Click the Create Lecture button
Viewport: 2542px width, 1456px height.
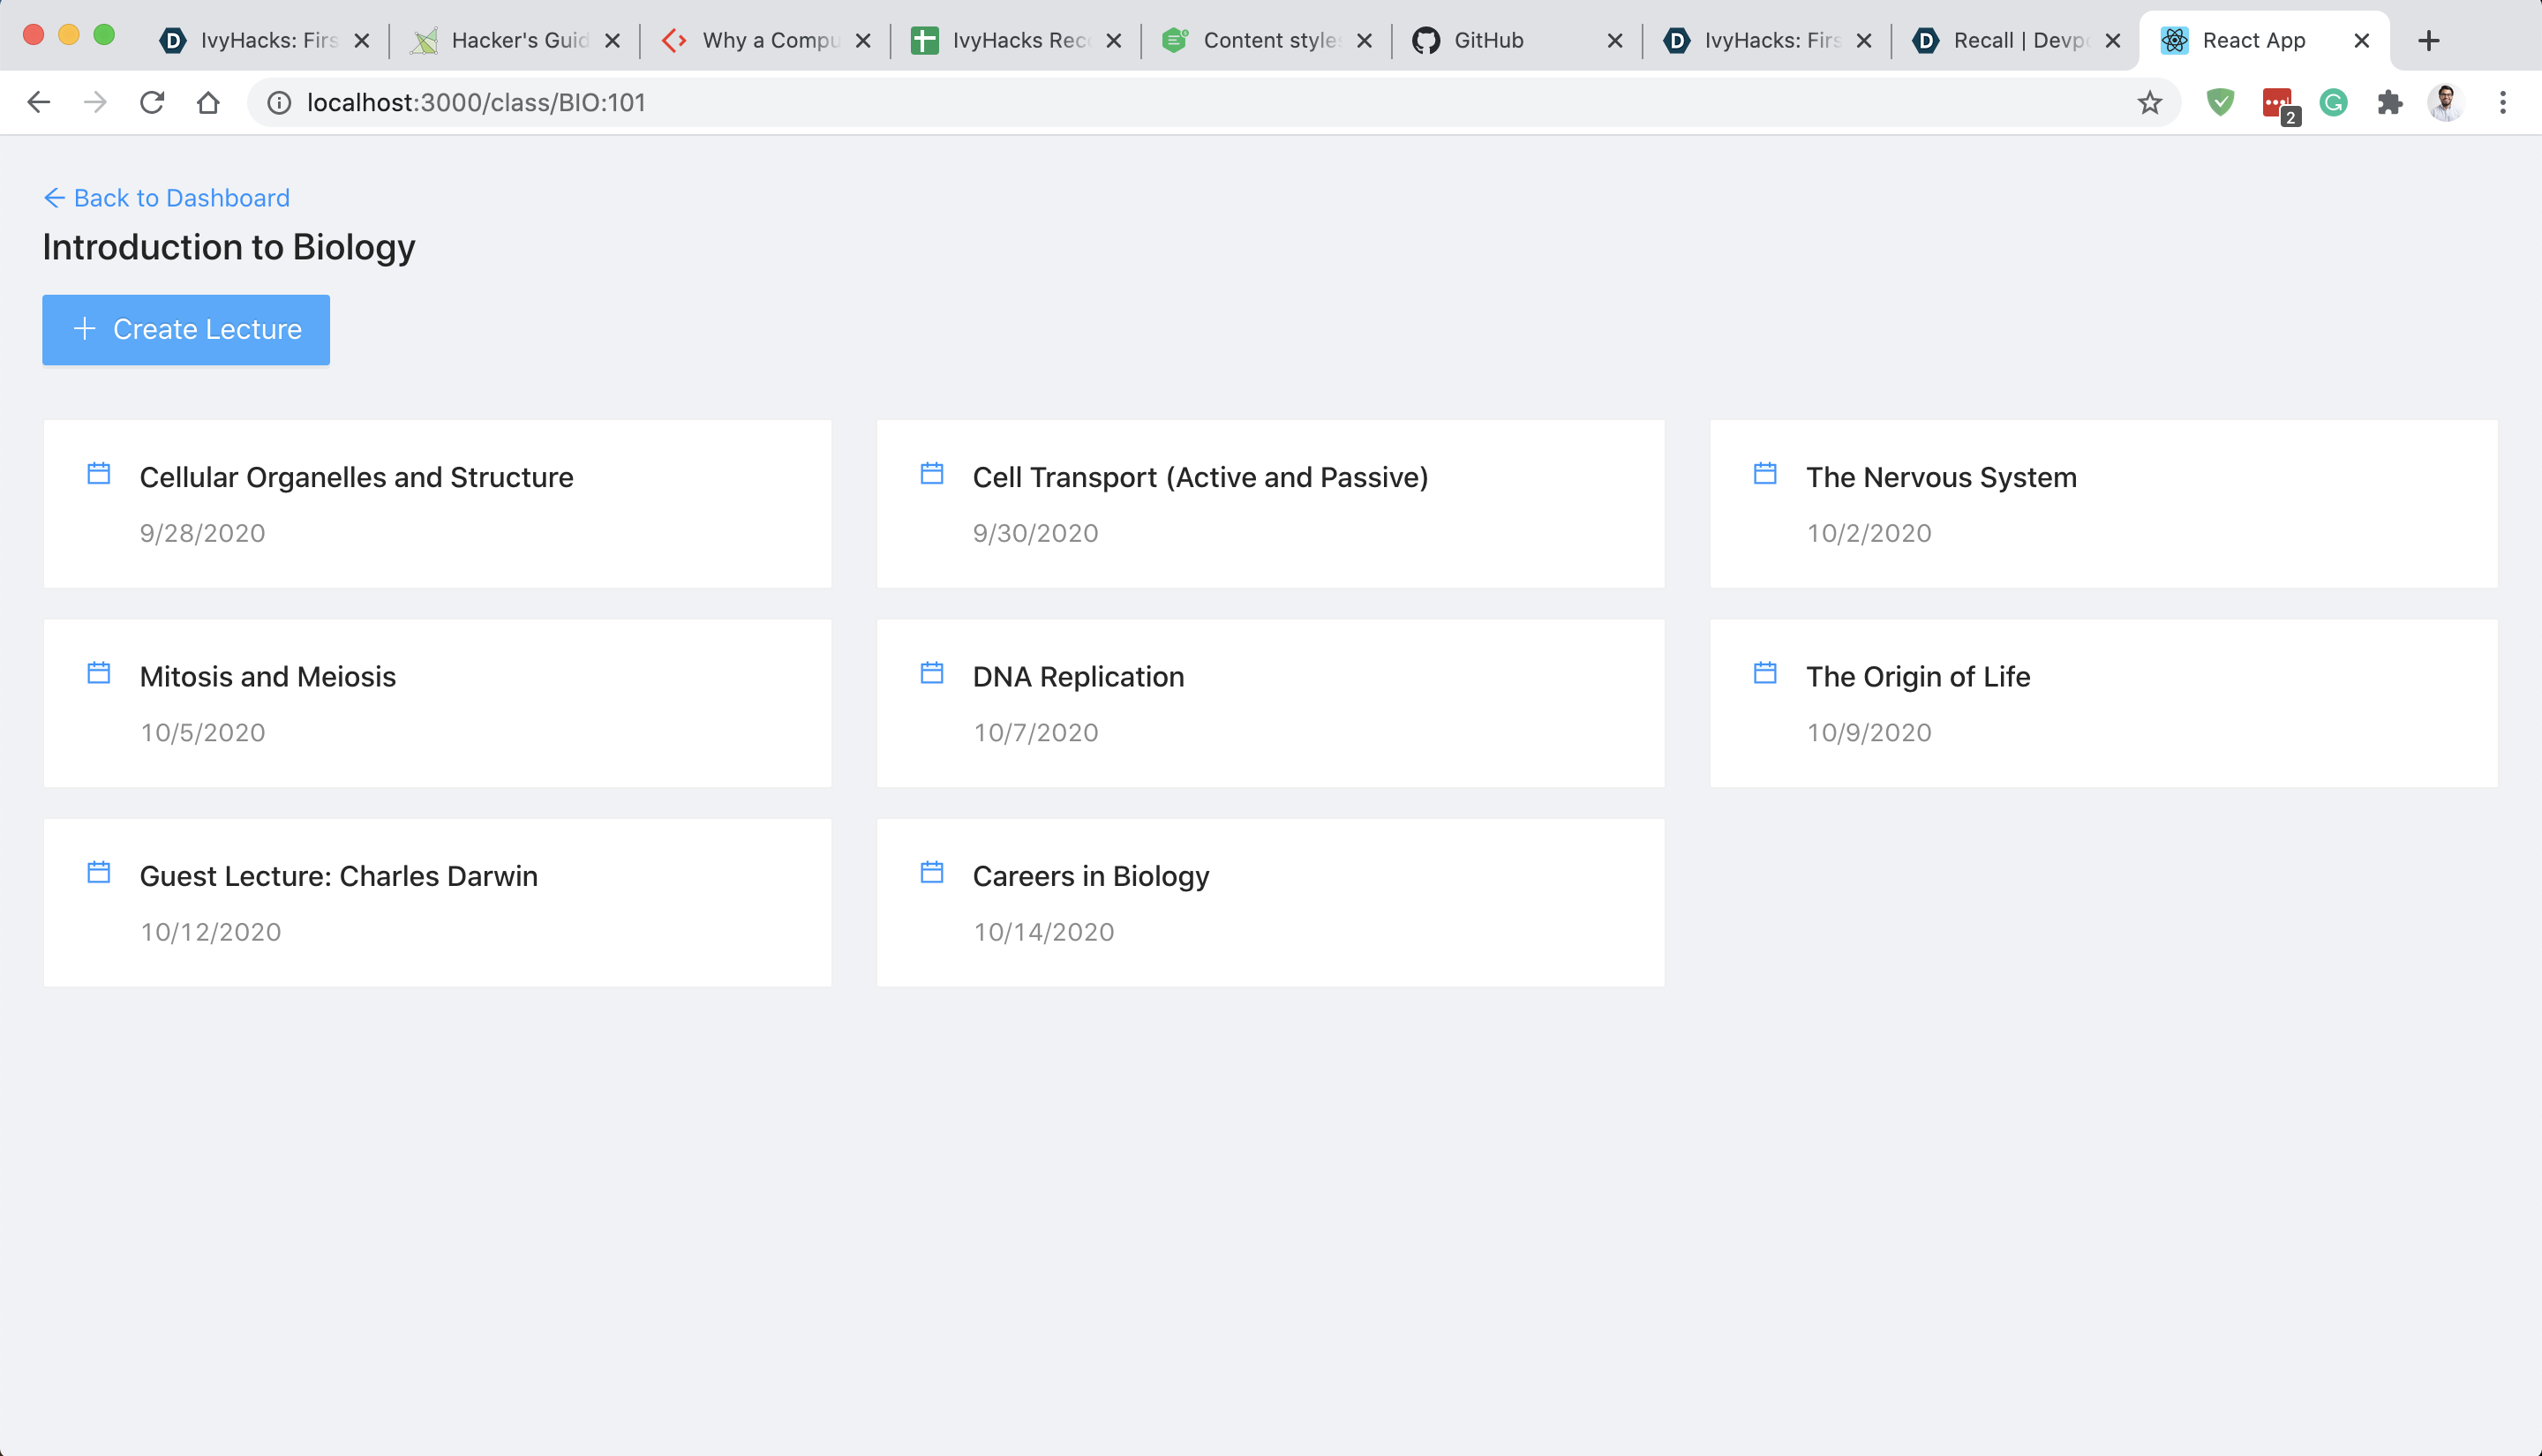coord(186,329)
